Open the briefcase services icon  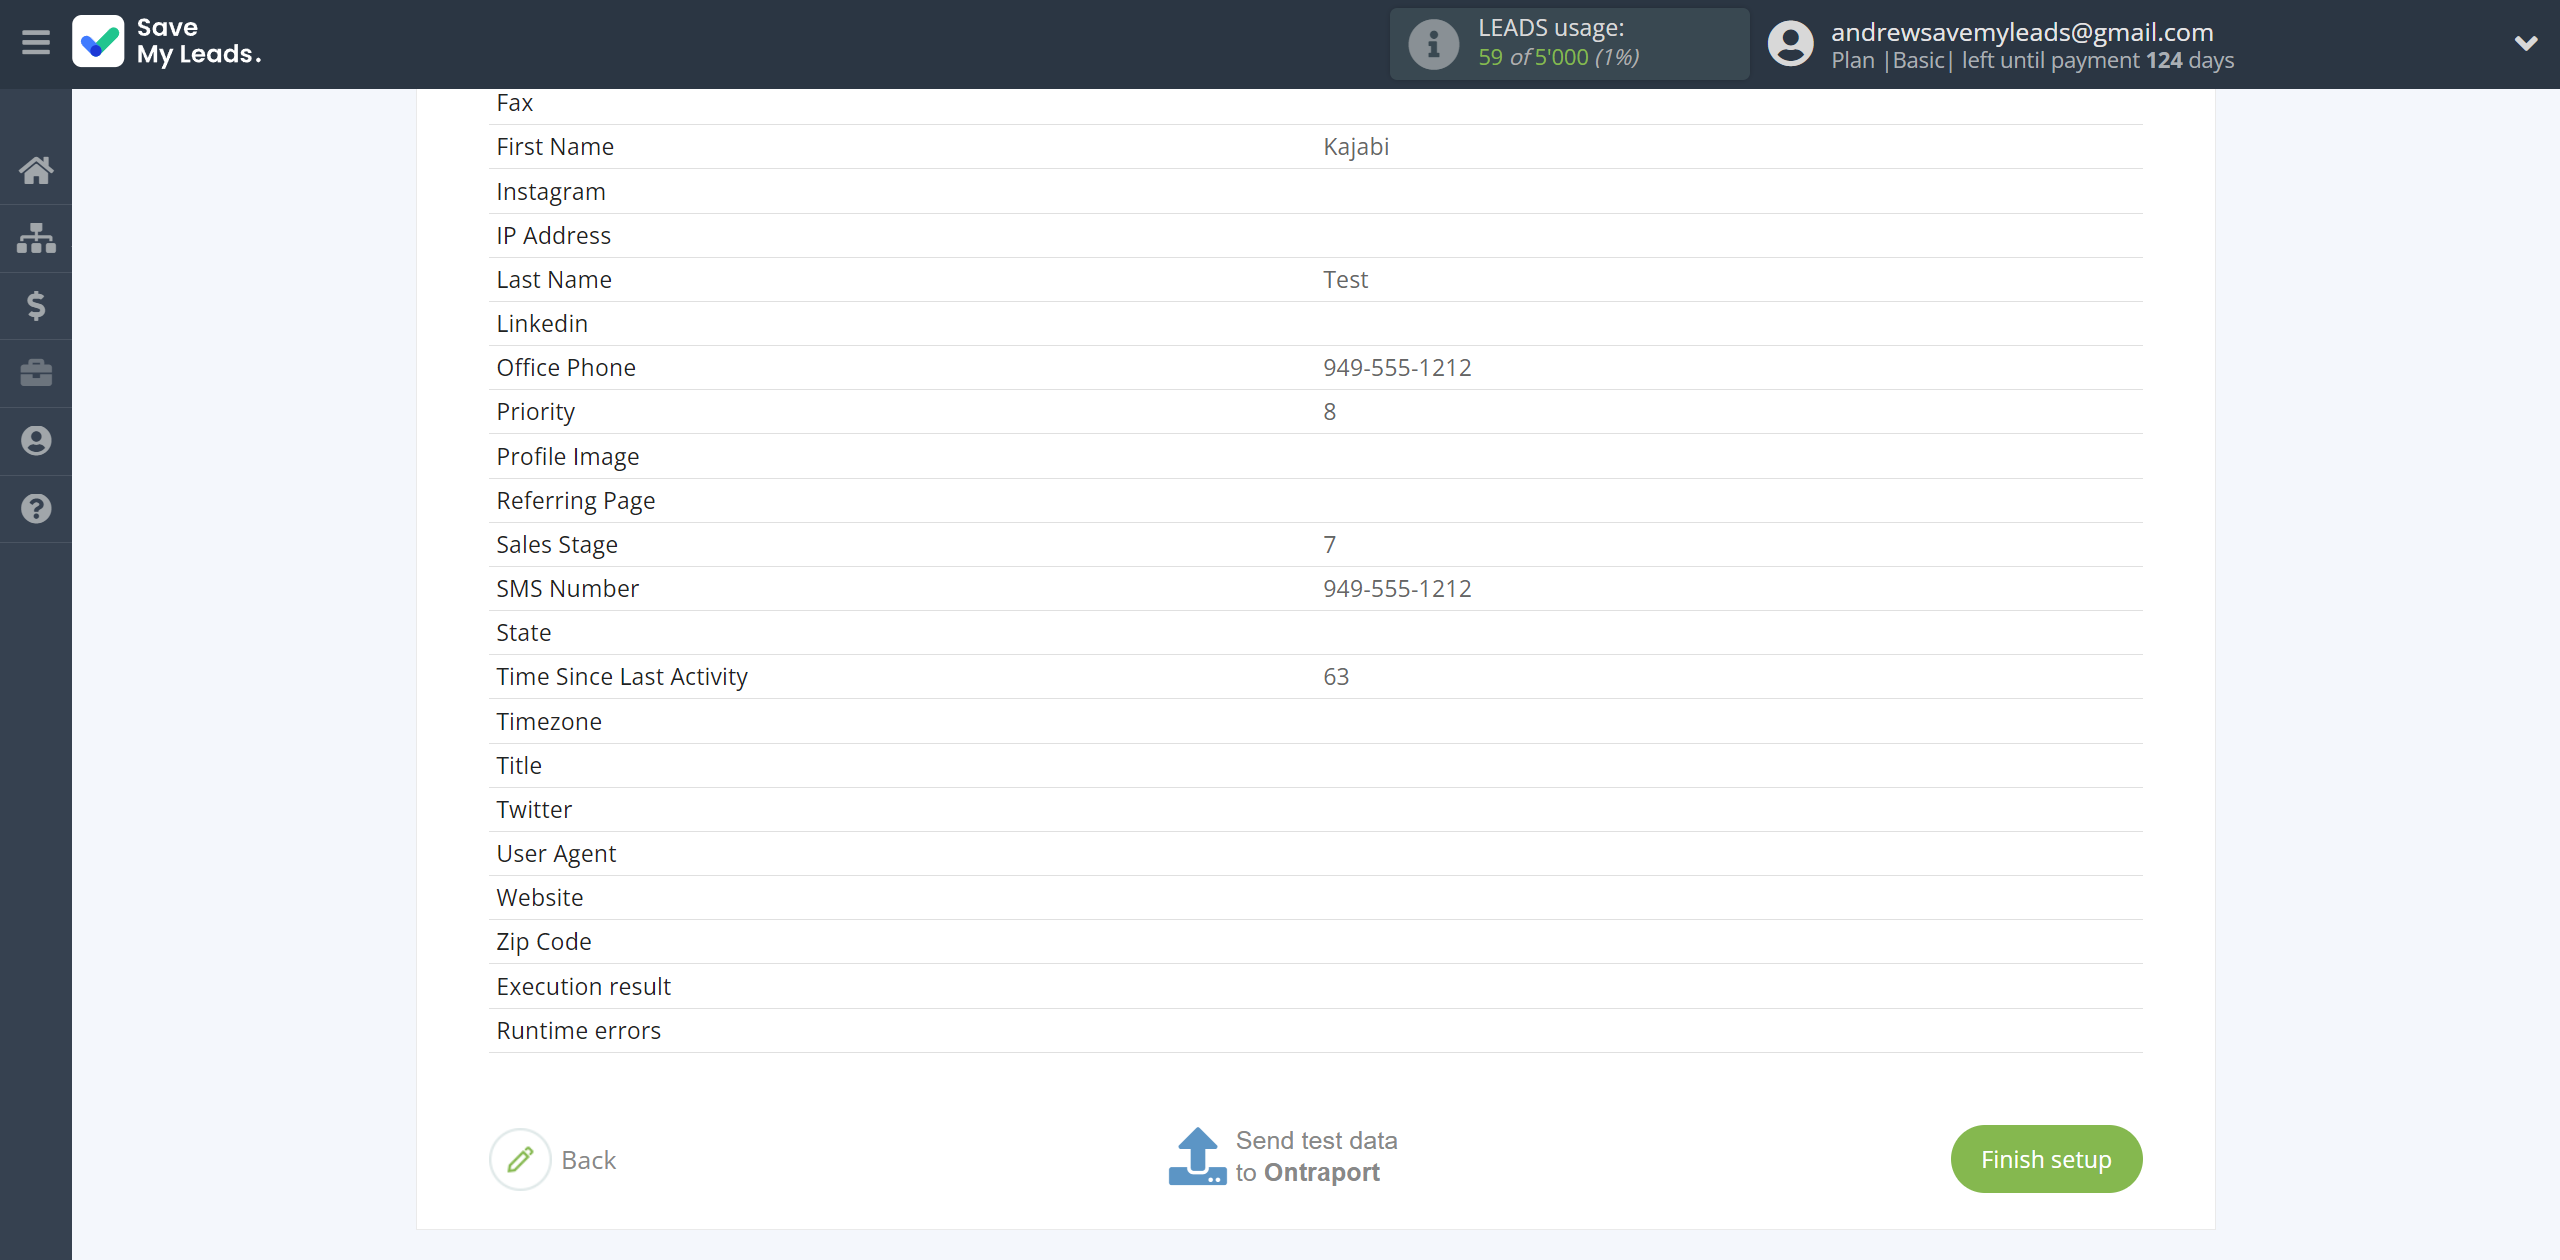(x=36, y=373)
